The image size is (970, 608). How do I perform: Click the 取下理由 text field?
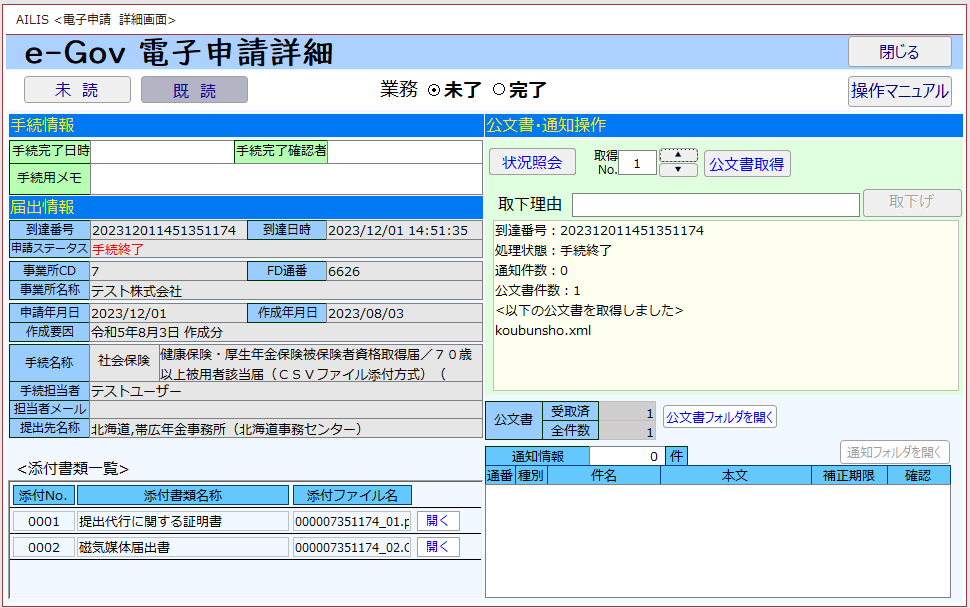(x=715, y=205)
